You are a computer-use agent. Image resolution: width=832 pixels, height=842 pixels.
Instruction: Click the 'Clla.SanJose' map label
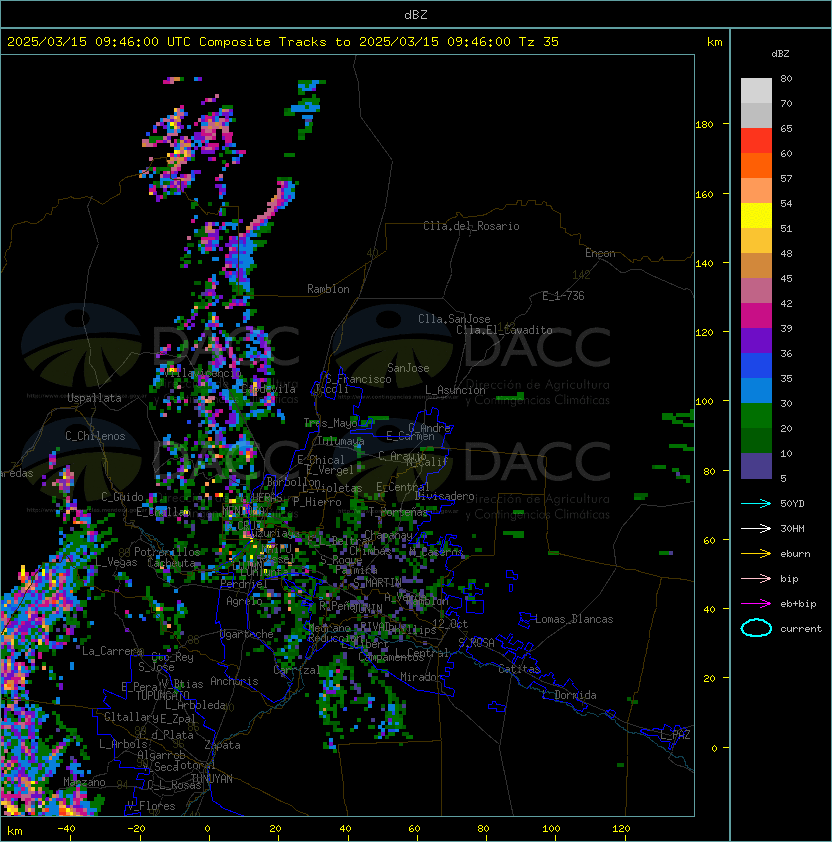(454, 319)
